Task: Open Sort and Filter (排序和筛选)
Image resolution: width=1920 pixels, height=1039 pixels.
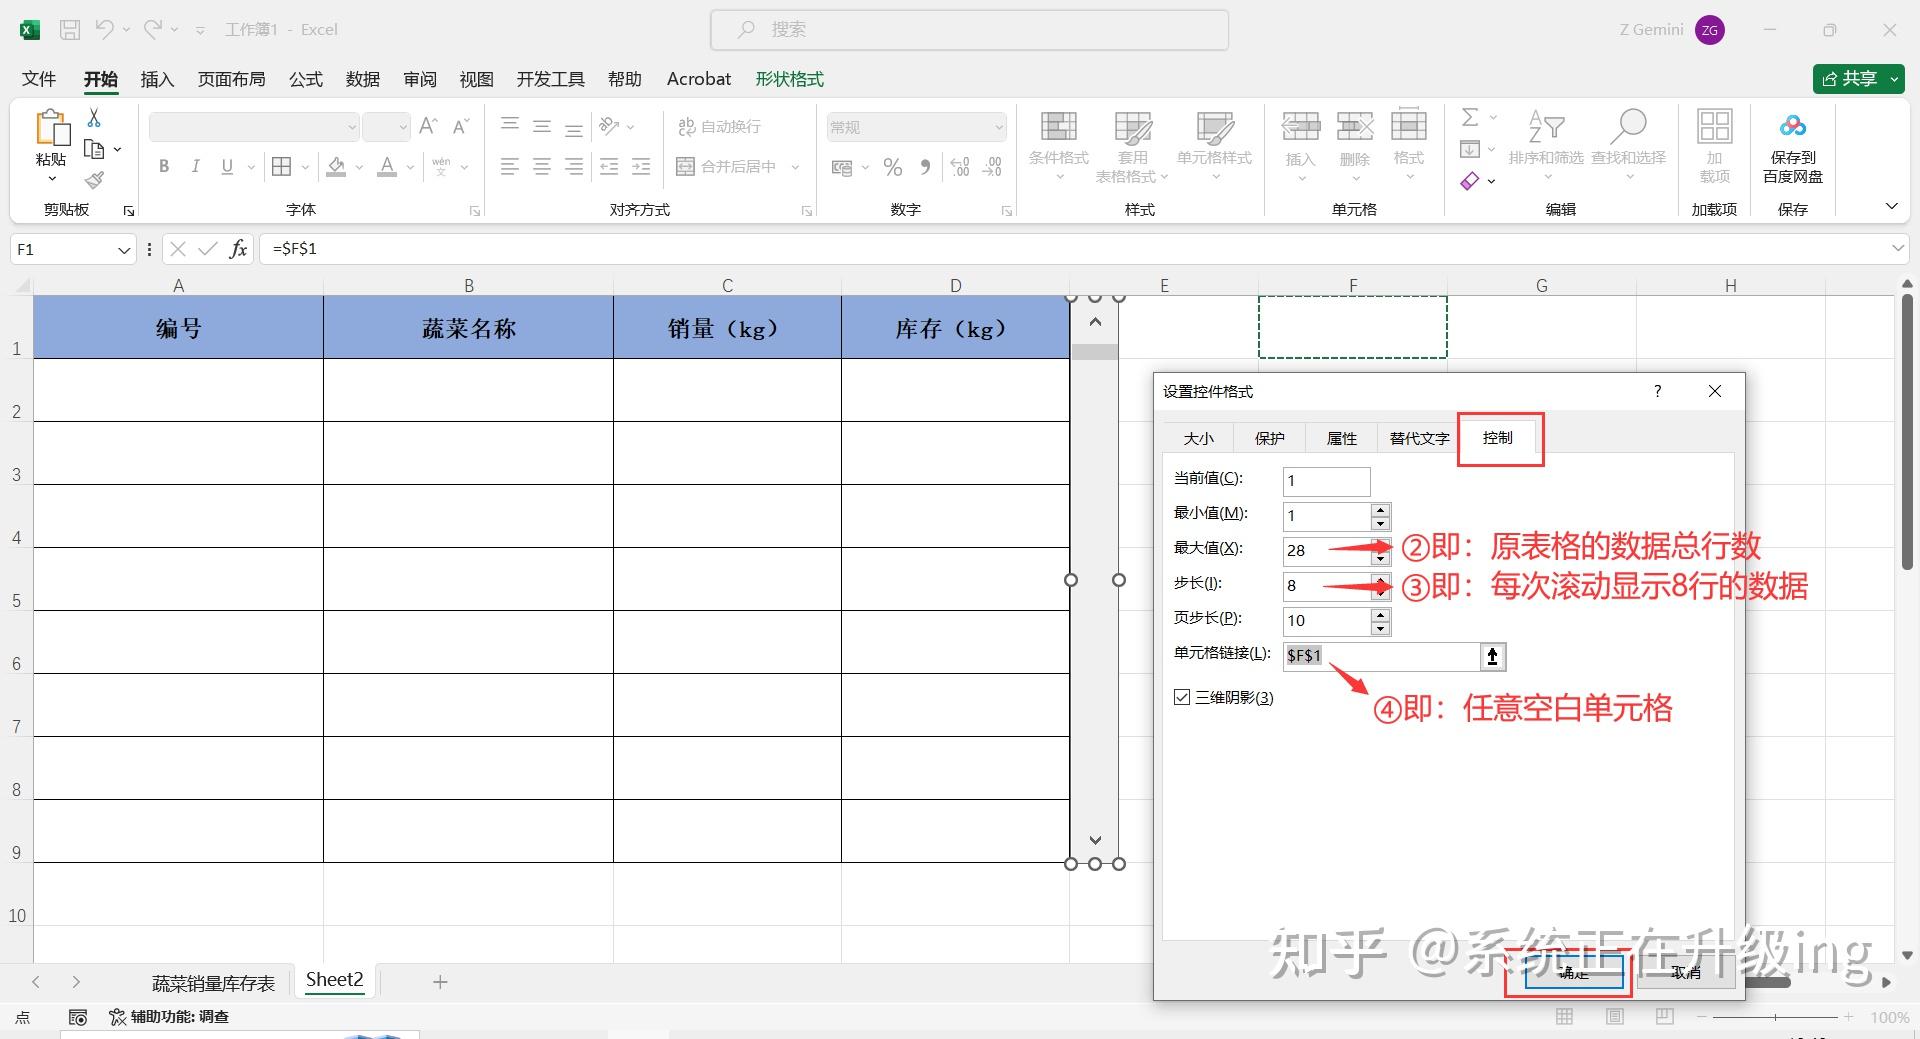Action: [1546, 146]
